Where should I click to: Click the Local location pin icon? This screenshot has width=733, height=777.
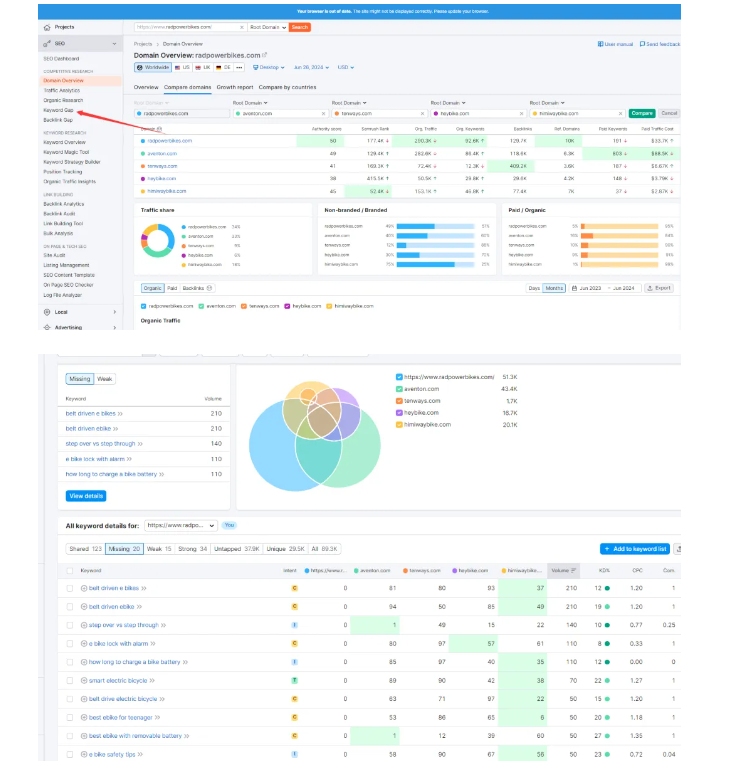coord(47,312)
